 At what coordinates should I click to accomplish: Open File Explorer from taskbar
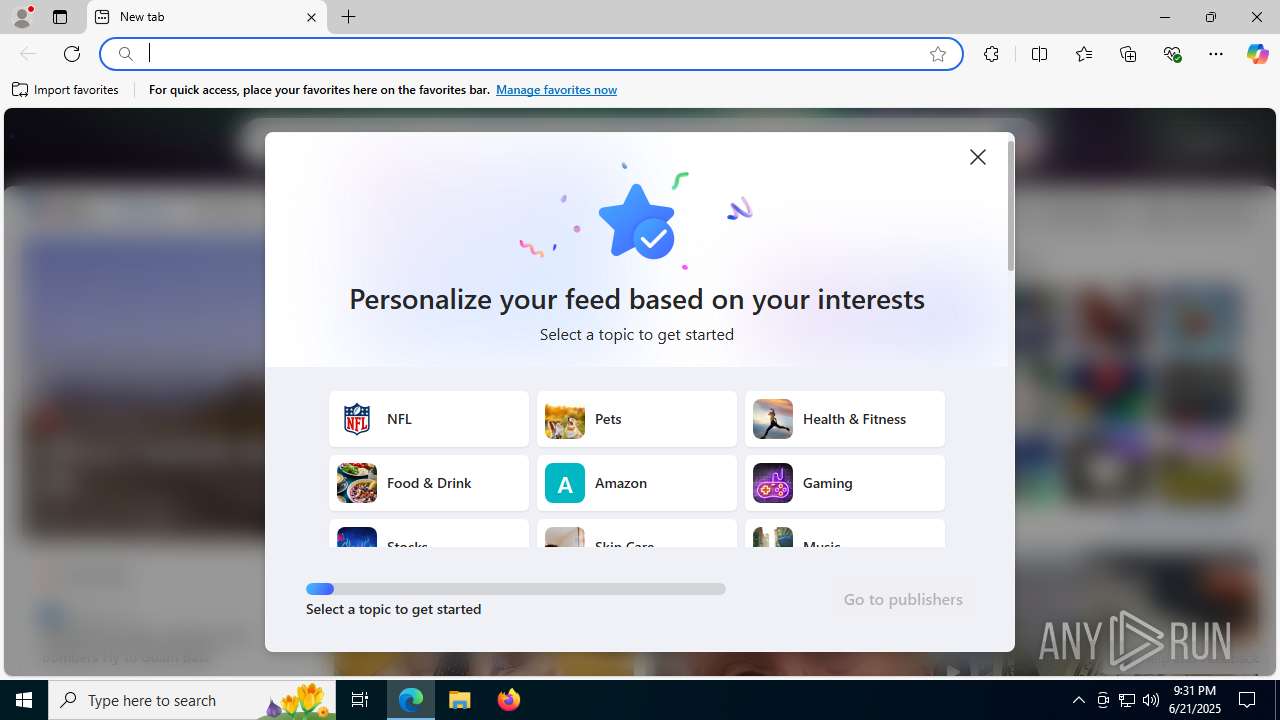click(460, 700)
